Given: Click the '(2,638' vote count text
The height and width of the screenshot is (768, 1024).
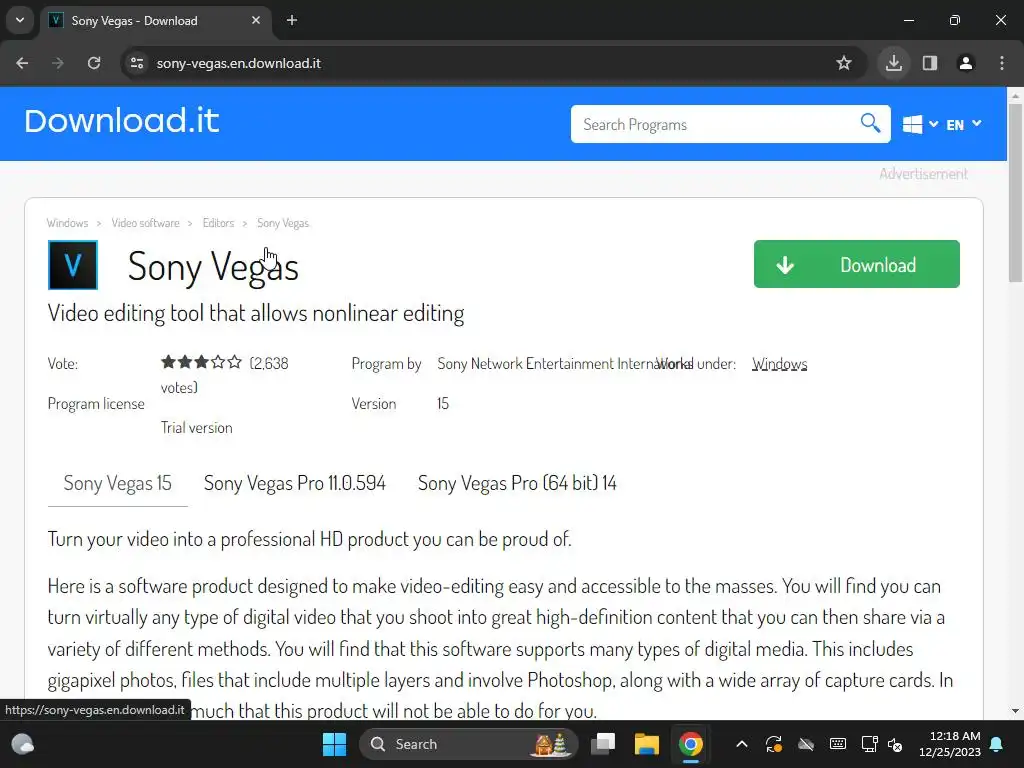Looking at the screenshot, I should [268, 363].
